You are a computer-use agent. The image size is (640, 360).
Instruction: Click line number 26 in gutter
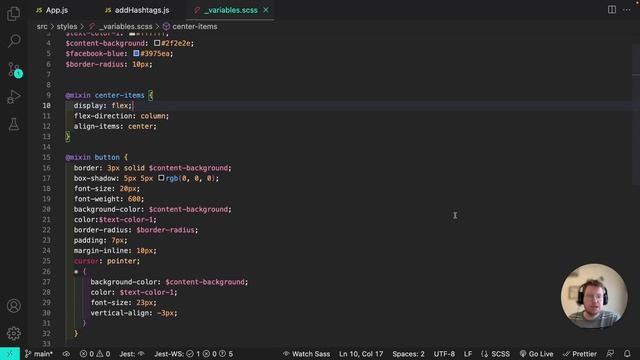click(x=46, y=271)
